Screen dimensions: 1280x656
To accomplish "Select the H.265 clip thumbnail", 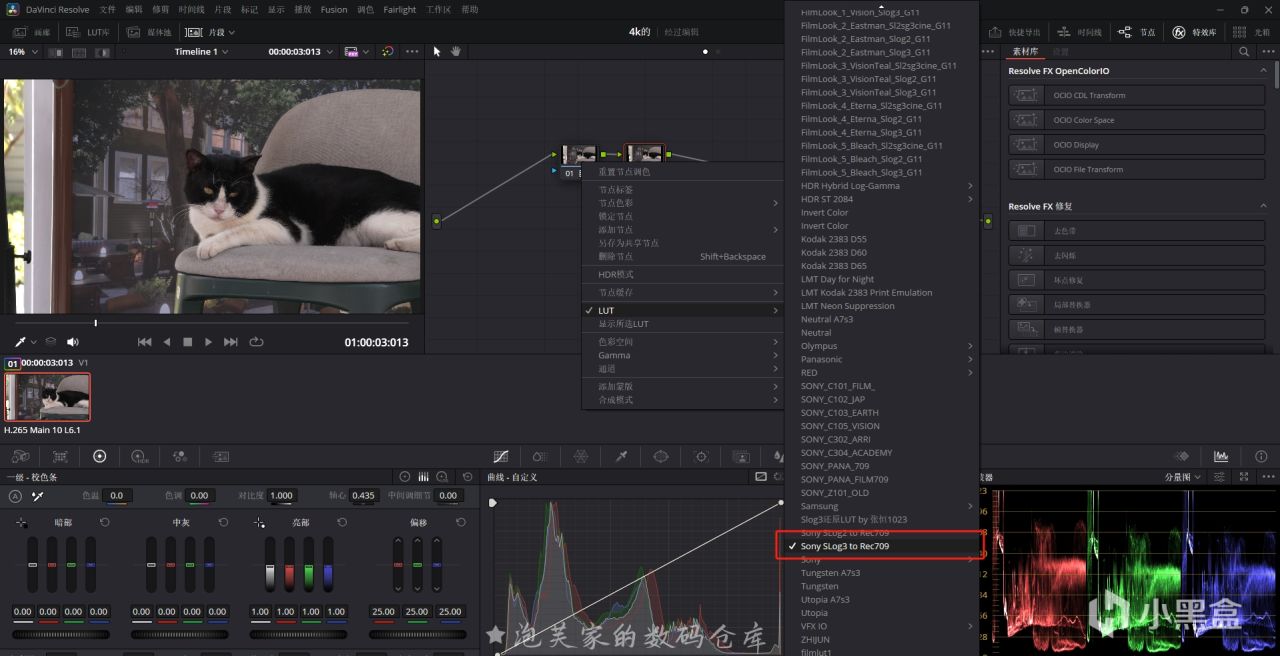I will tap(47, 397).
